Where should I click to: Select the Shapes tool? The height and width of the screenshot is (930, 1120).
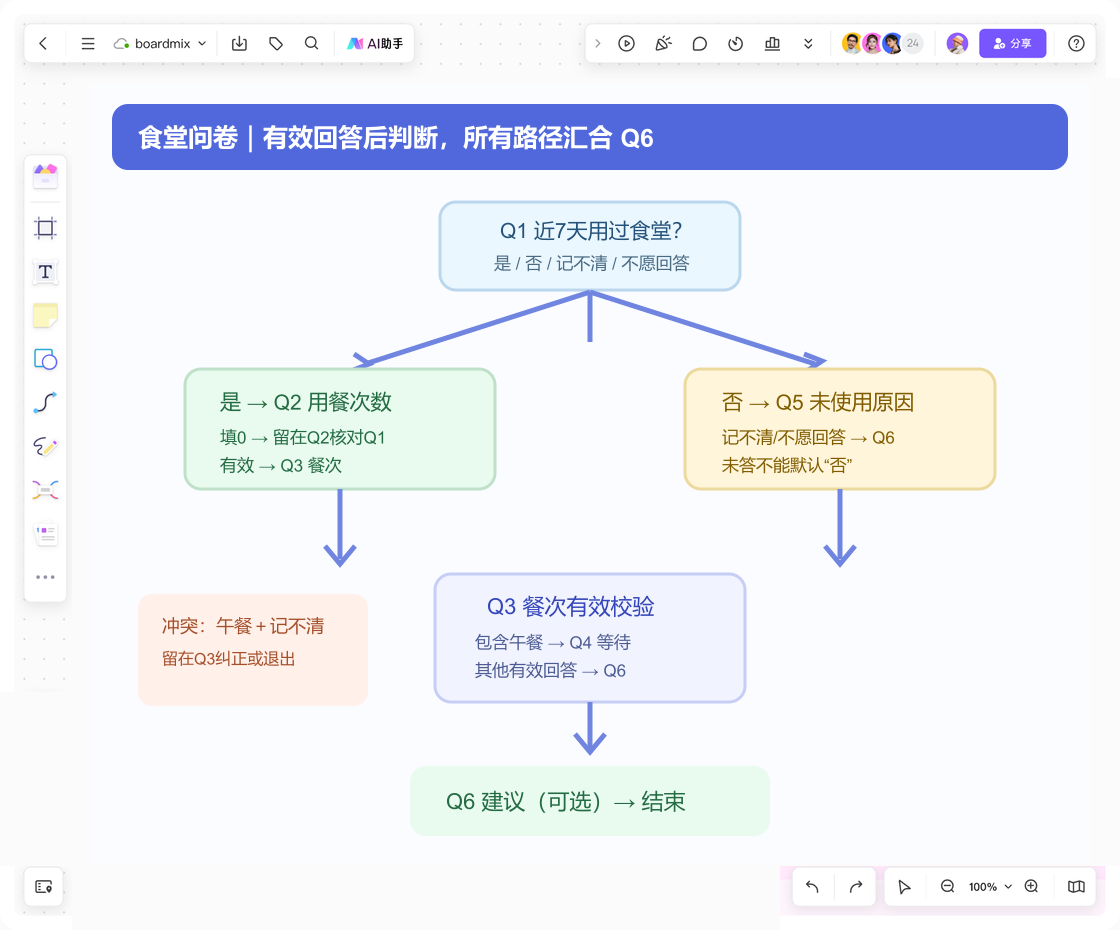coord(45,359)
